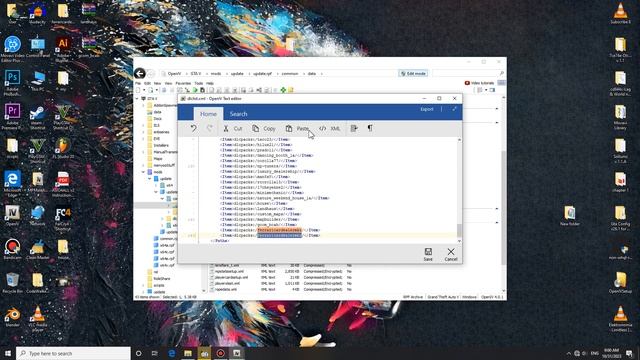
Task: Select the RideShare folder in tree
Action: (162, 279)
